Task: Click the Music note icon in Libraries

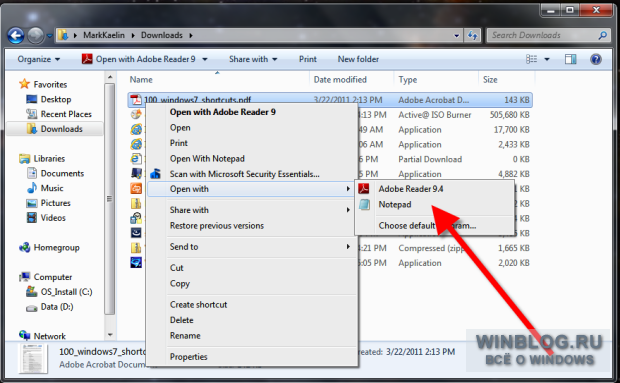Action: 32,188
